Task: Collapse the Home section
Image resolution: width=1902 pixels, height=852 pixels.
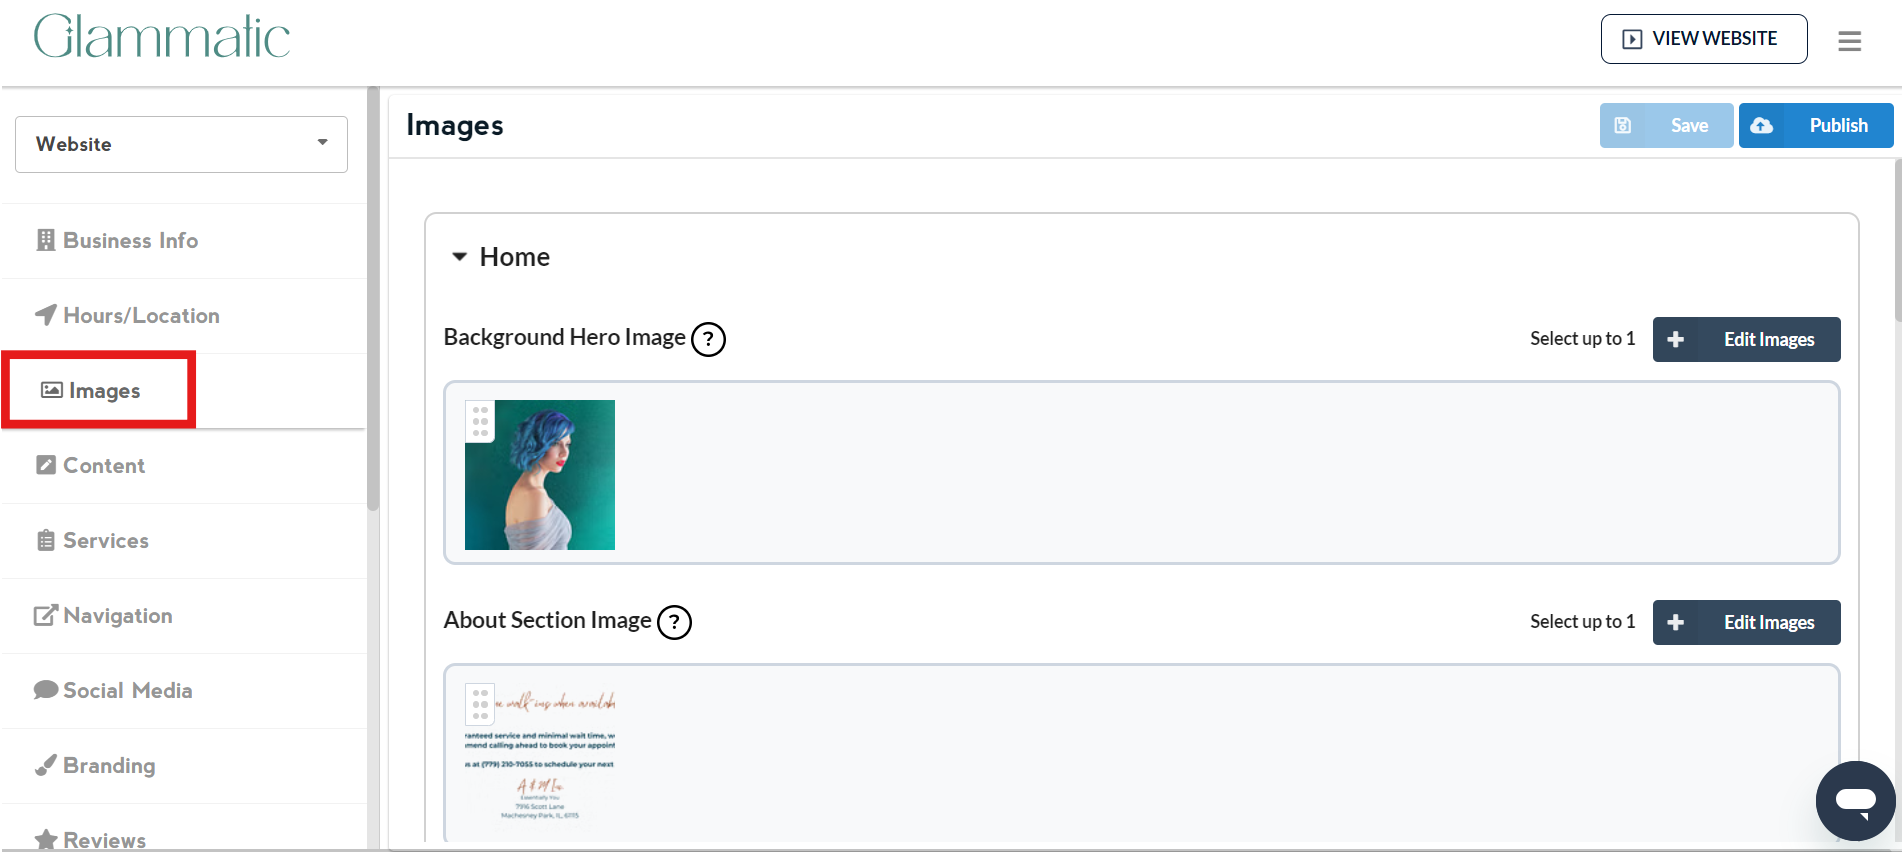Action: click(x=460, y=257)
